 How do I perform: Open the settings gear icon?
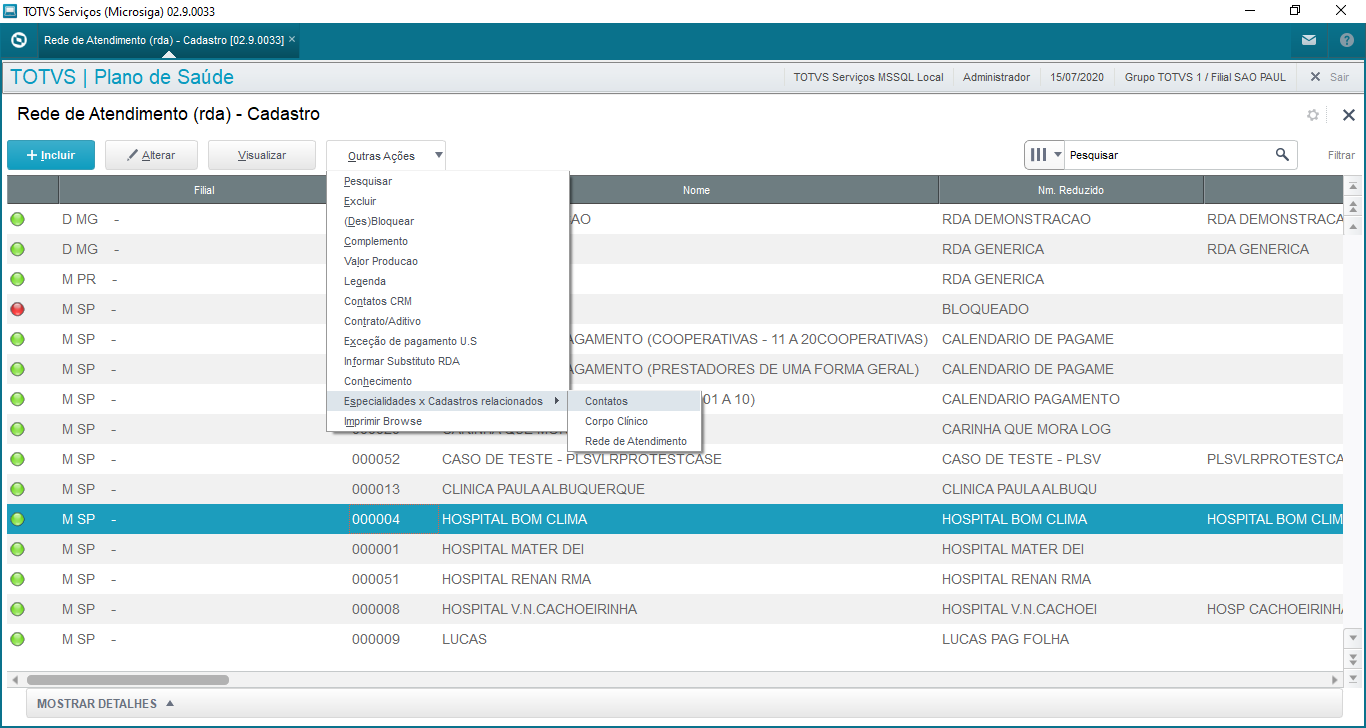(1313, 115)
